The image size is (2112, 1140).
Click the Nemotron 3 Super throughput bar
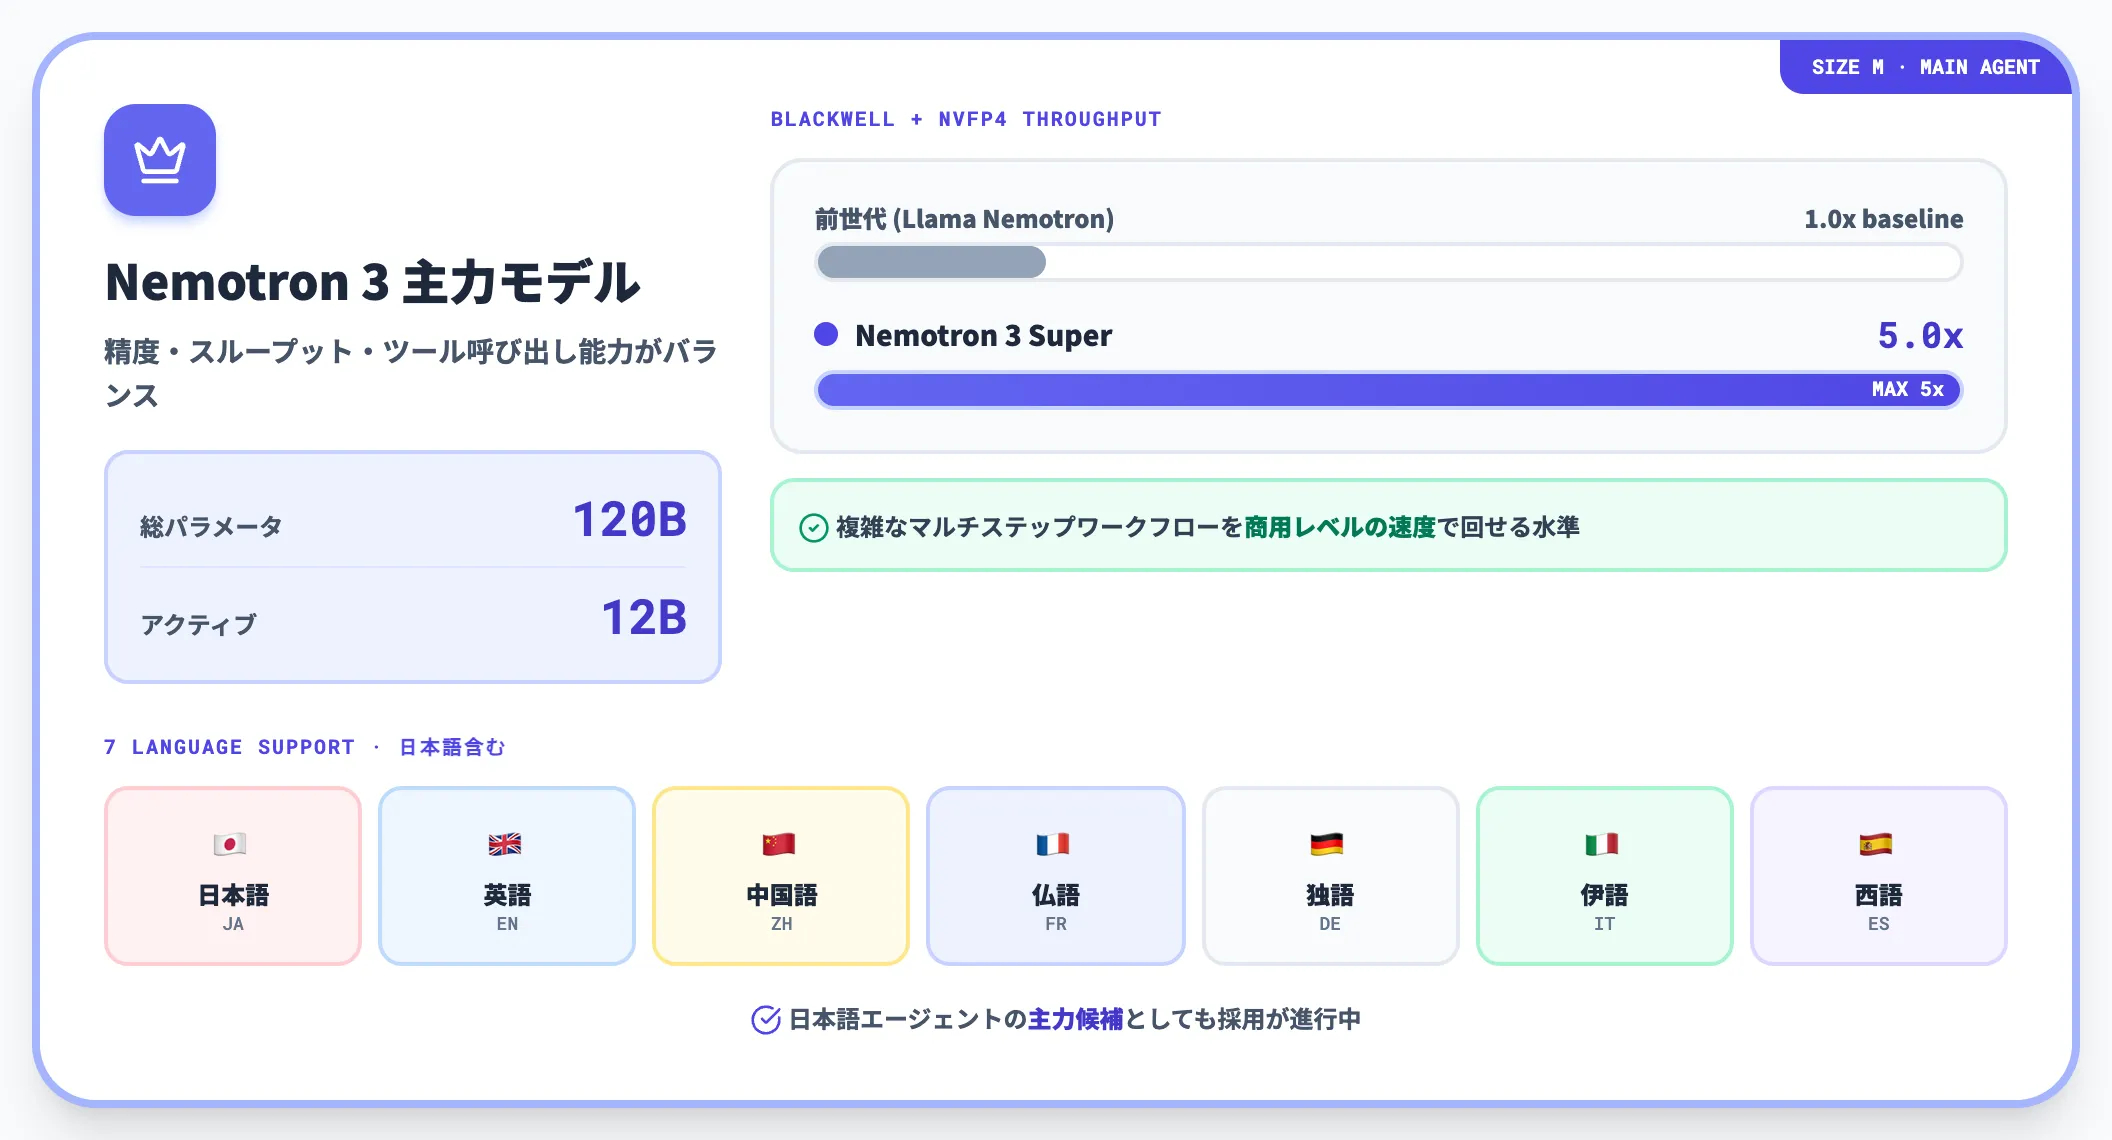[x=1389, y=389]
